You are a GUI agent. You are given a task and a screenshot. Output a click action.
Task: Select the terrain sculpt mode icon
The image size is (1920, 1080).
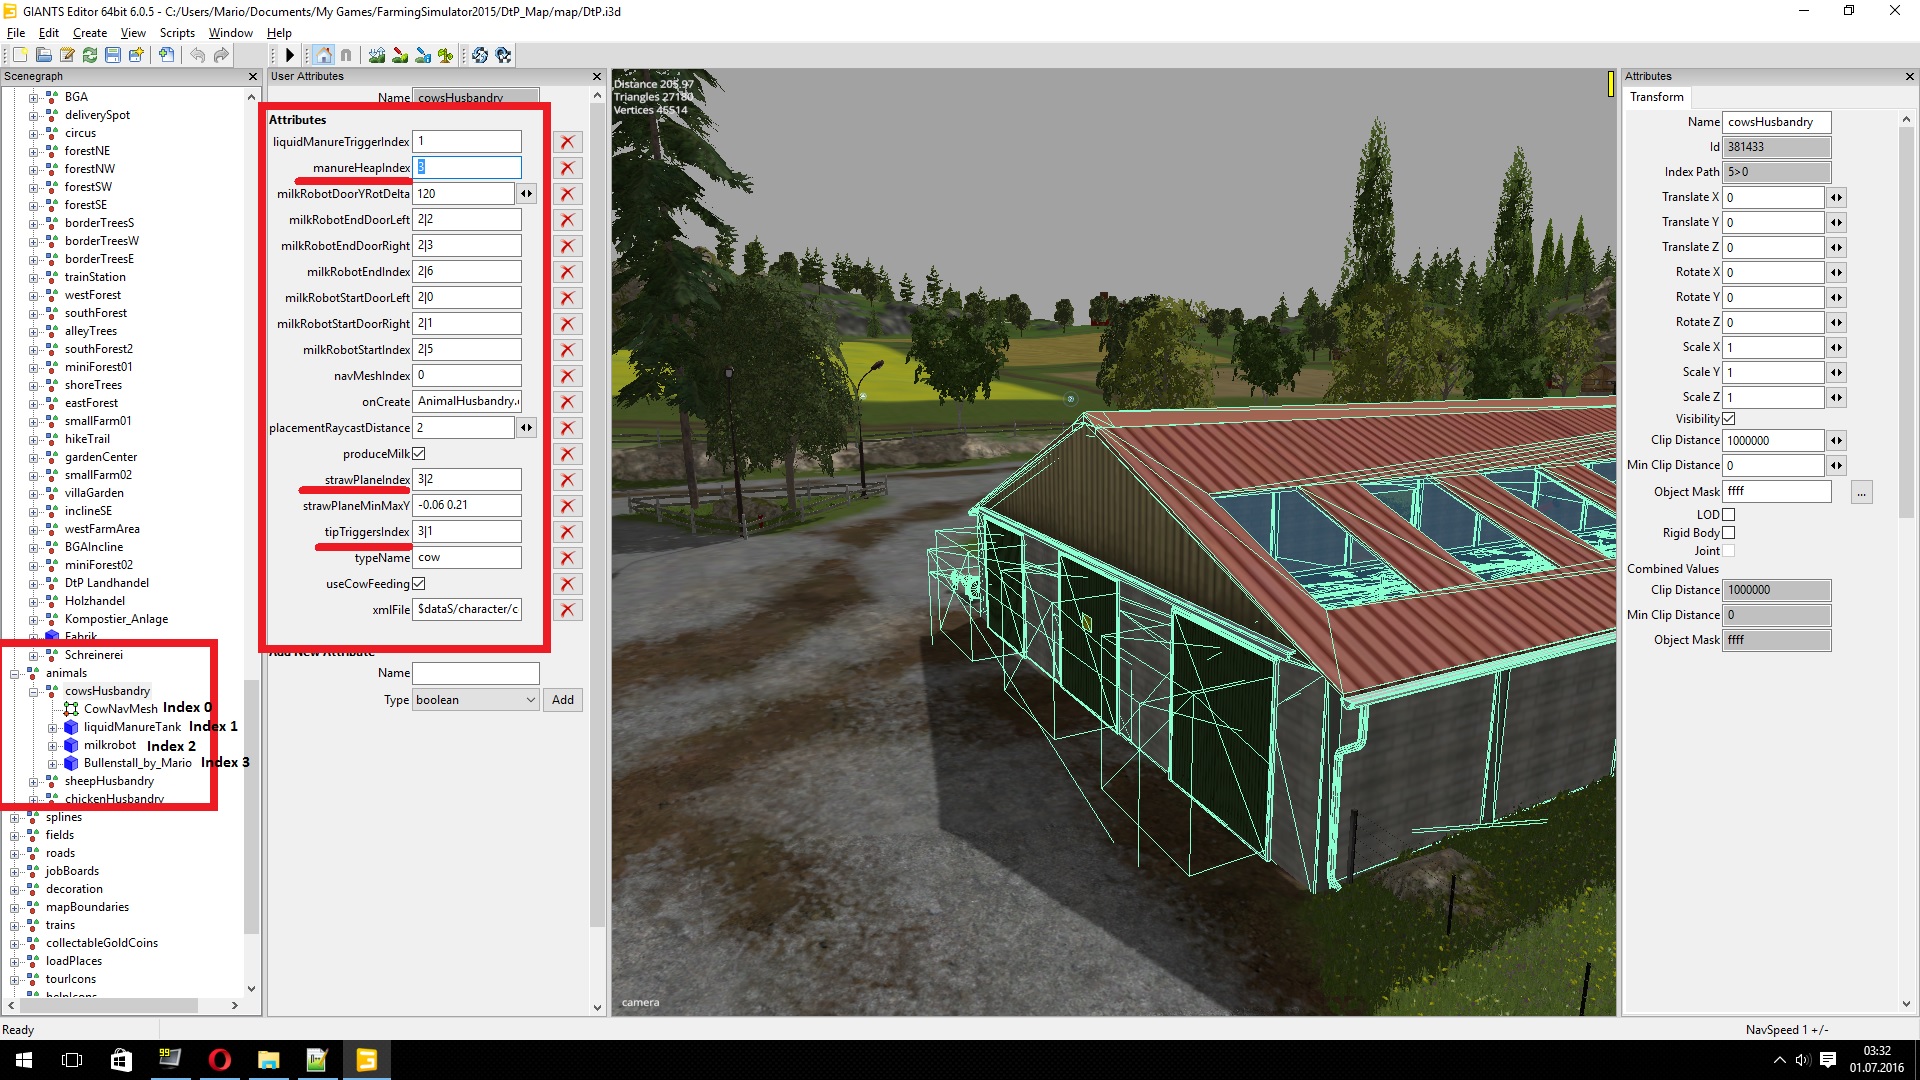(377, 55)
